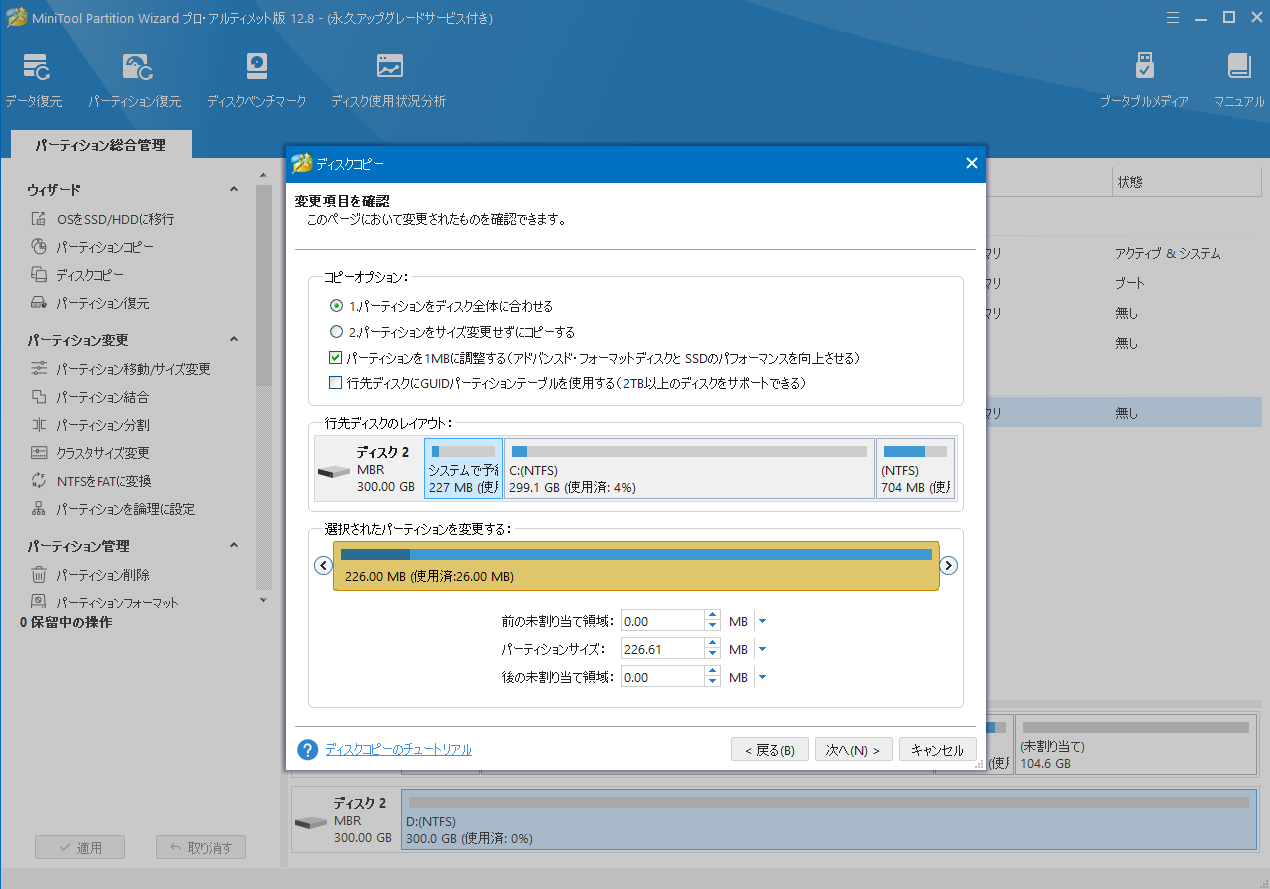The width and height of the screenshot is (1270, 889).
Task: Click the greyed 取り消す button
Action: 201,847
